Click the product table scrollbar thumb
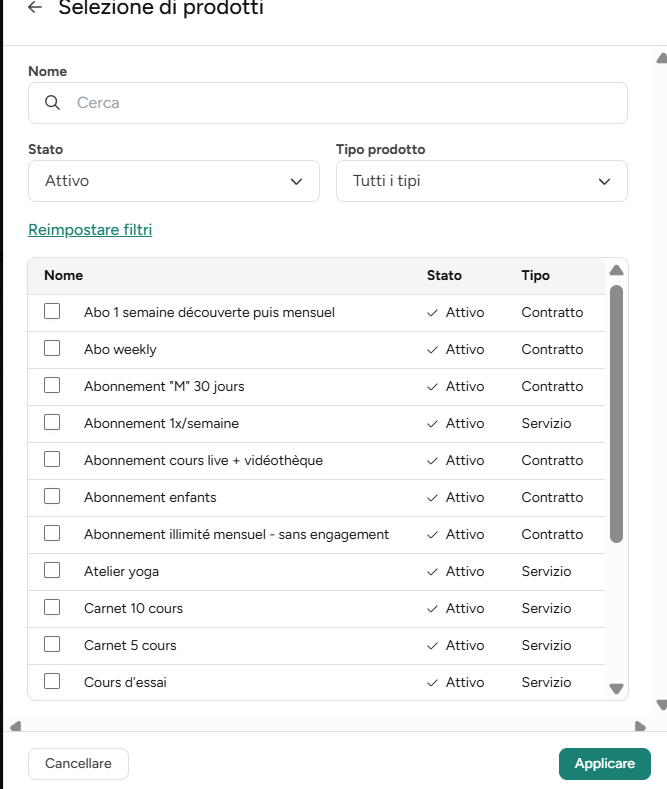The height and width of the screenshot is (789, 667). pos(616,414)
